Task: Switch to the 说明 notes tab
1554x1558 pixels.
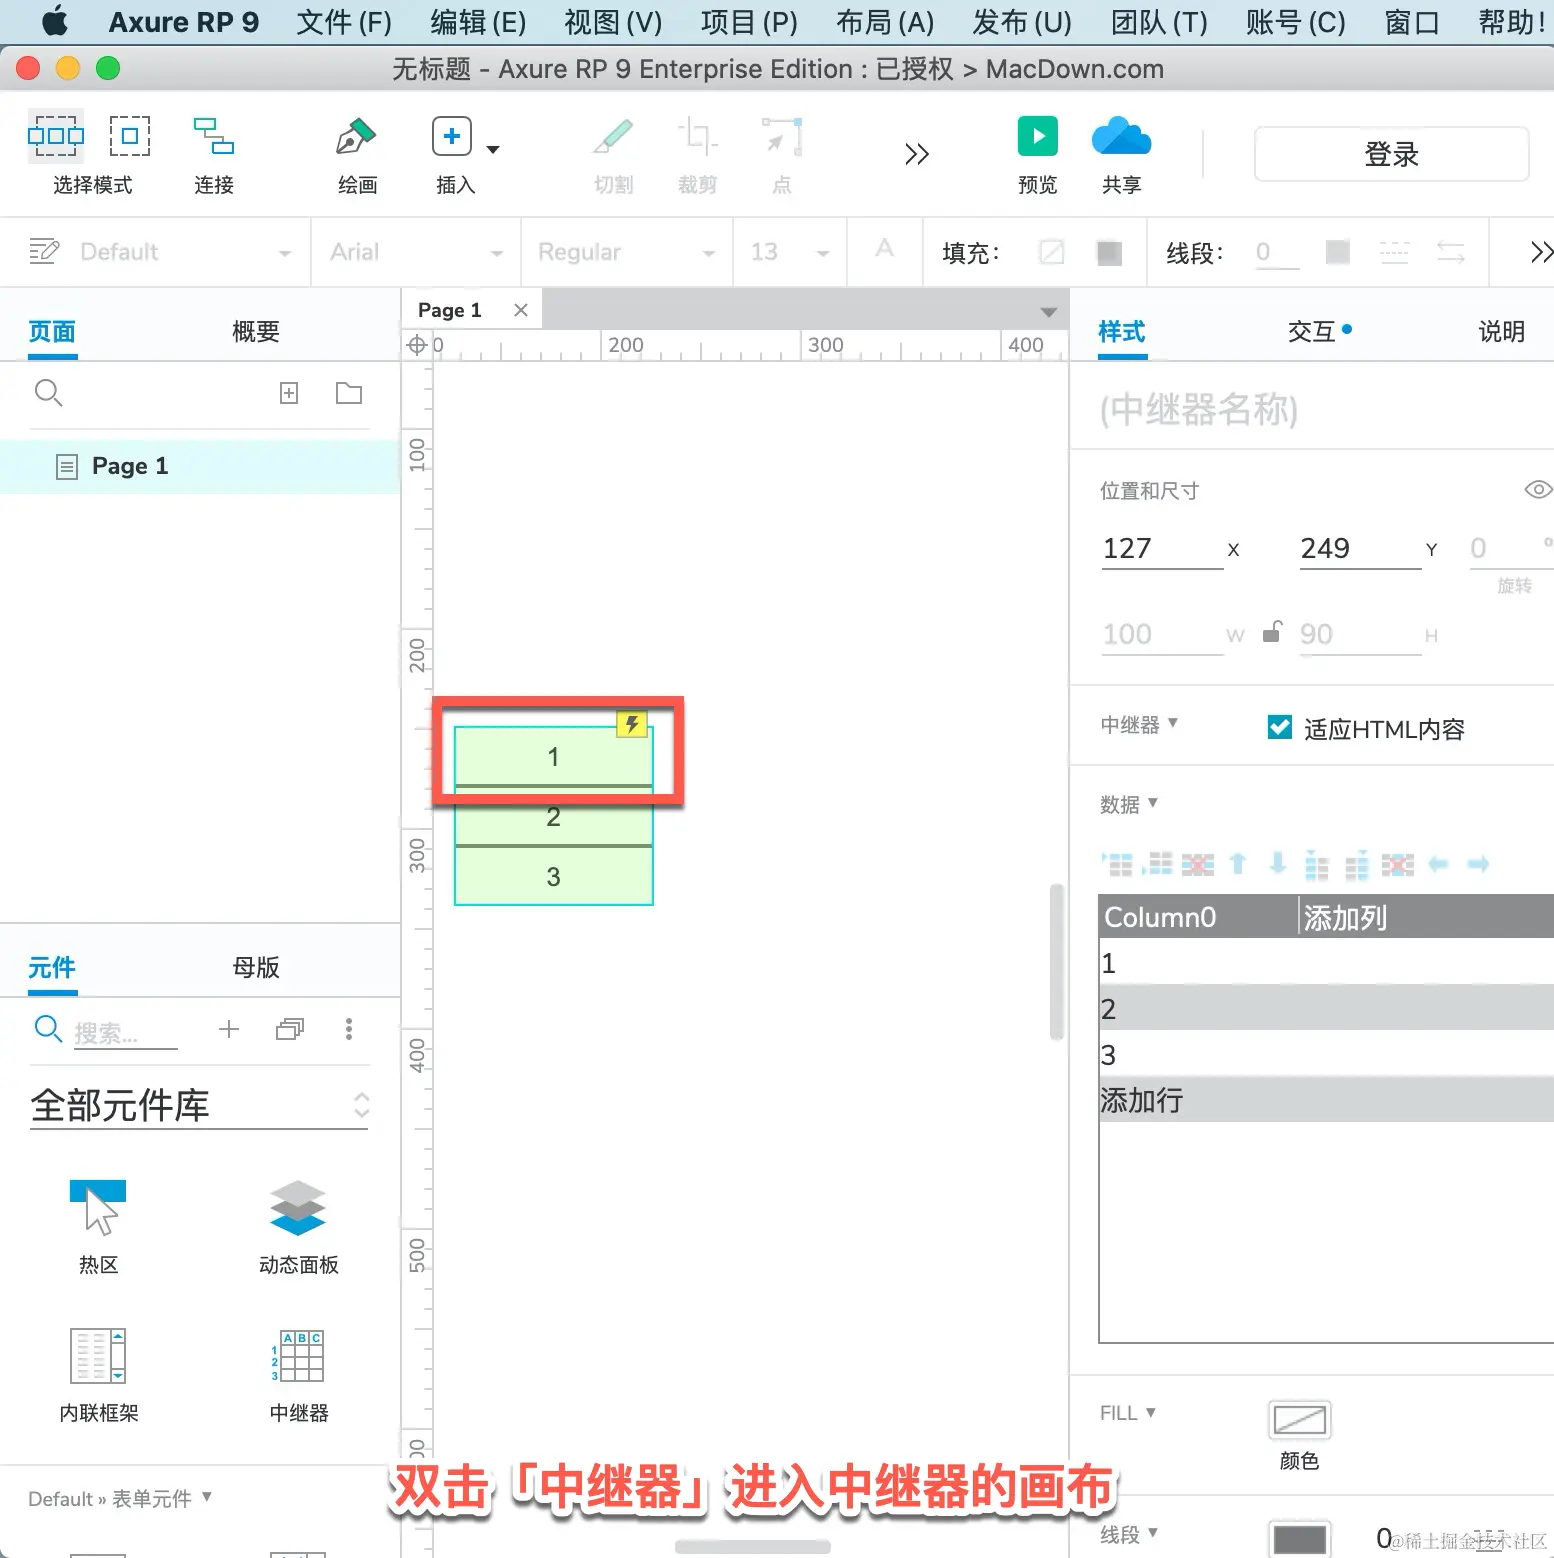Action: click(x=1501, y=332)
